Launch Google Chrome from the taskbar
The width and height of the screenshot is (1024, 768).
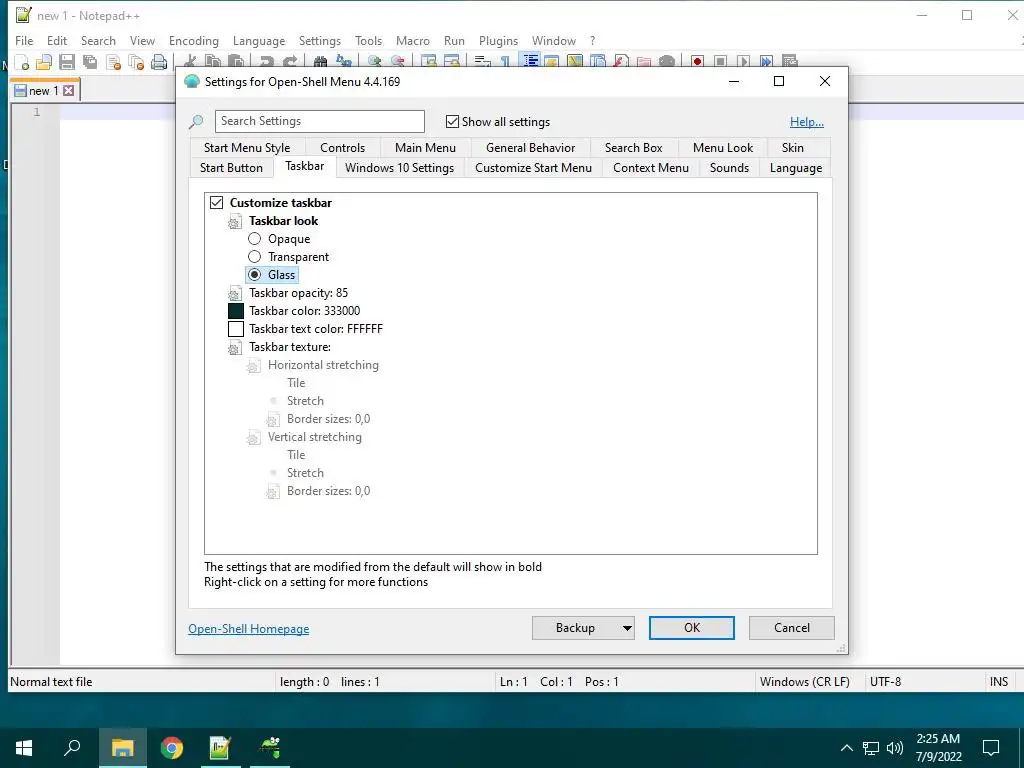pyautogui.click(x=172, y=747)
